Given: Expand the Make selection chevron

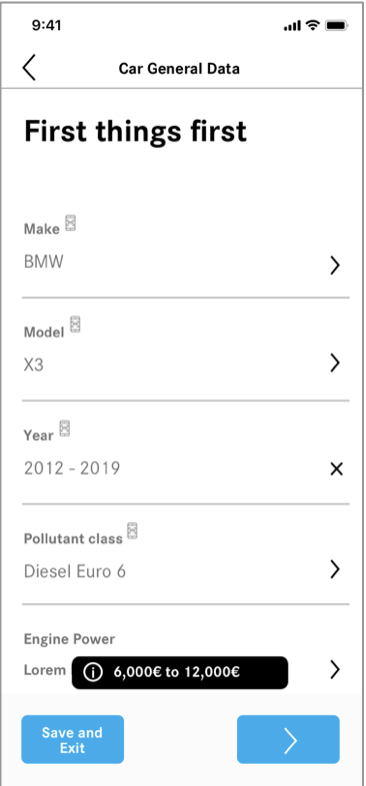Looking at the screenshot, I should 335,265.
